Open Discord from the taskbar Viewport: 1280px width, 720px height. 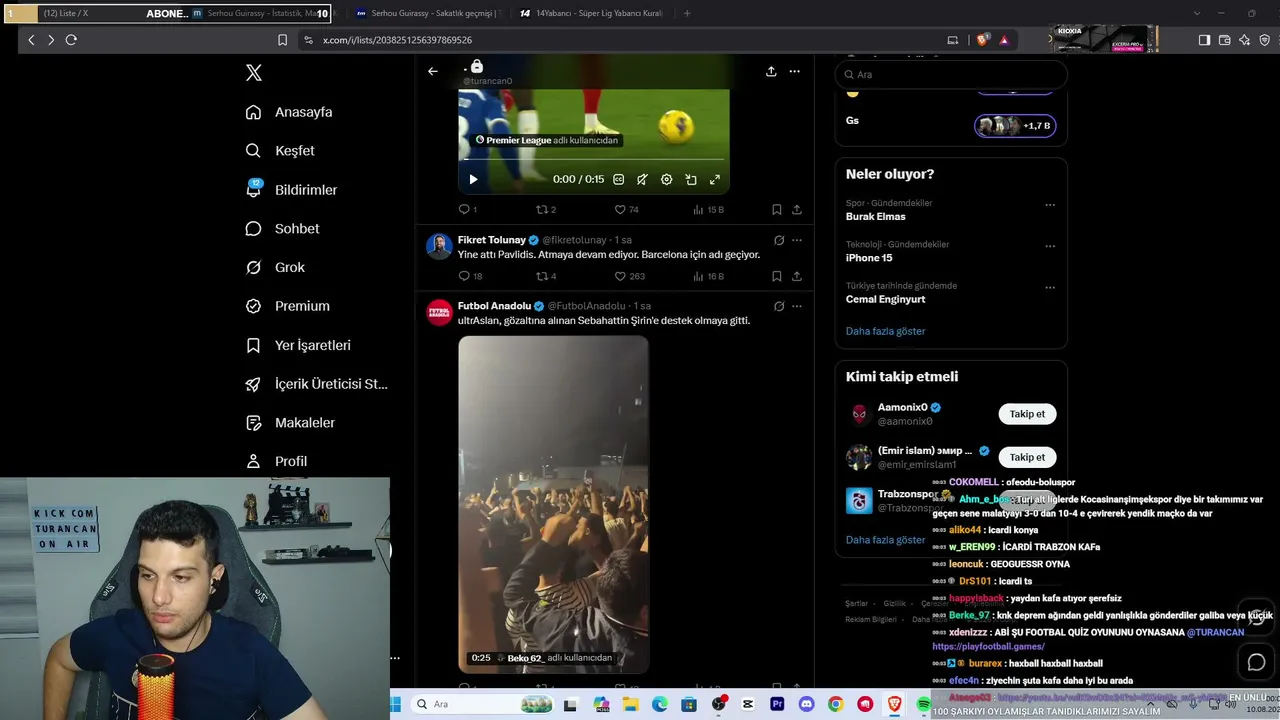(807, 704)
